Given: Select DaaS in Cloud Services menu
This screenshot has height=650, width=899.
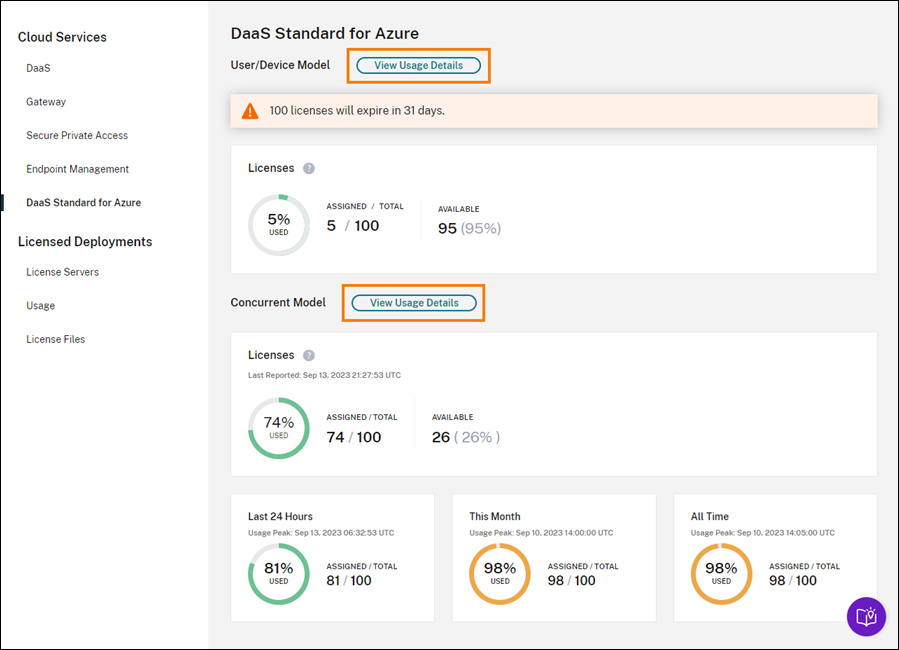Looking at the screenshot, I should [x=38, y=68].
